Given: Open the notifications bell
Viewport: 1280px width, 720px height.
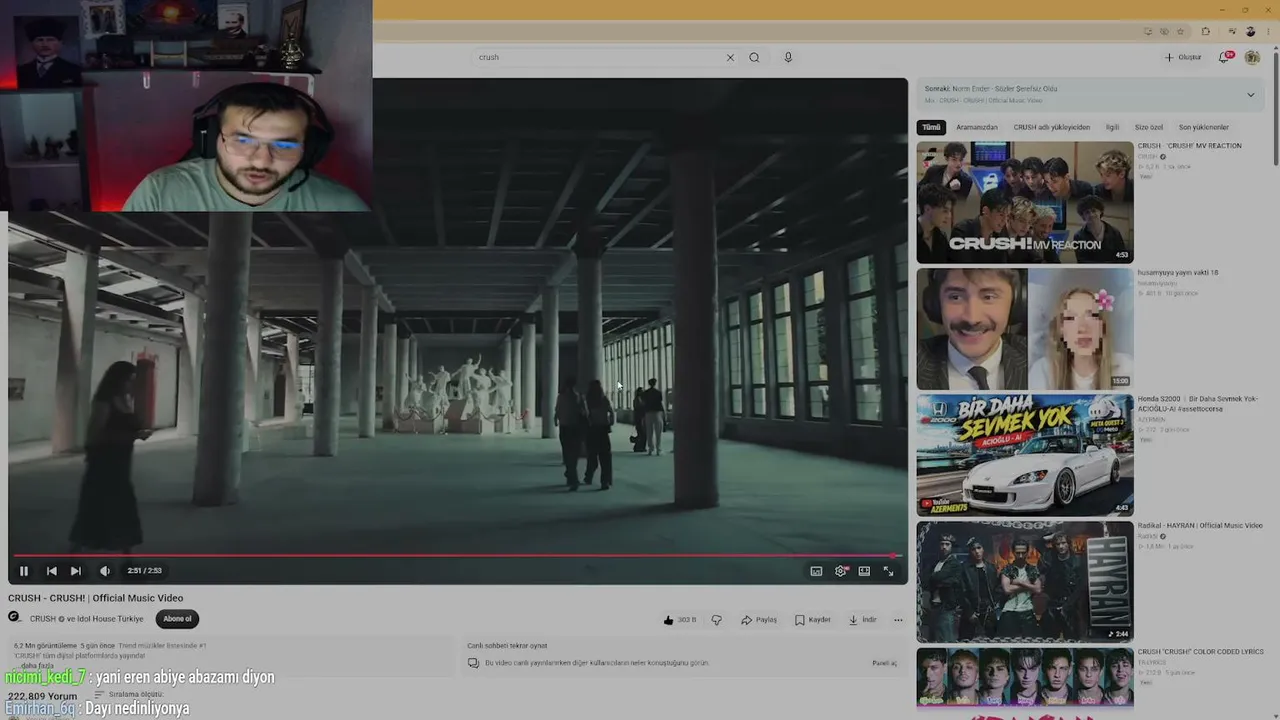Looking at the screenshot, I should [x=1224, y=57].
